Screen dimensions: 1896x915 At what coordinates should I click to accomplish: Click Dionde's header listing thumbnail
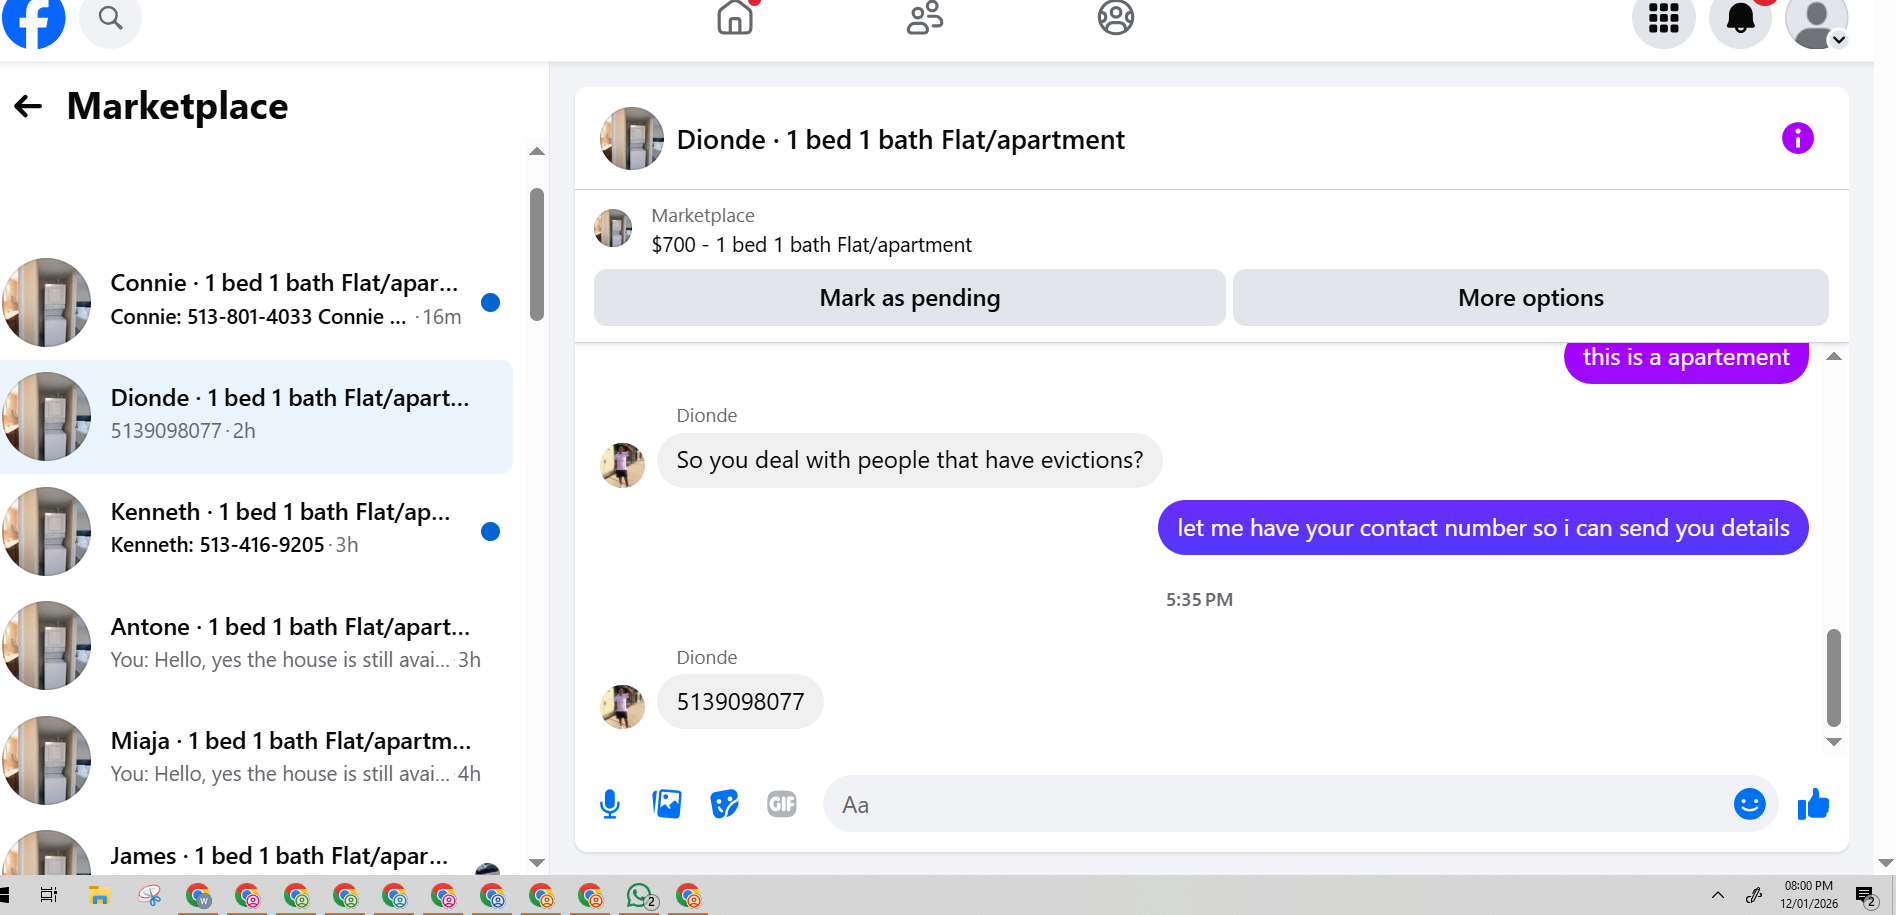(632, 138)
